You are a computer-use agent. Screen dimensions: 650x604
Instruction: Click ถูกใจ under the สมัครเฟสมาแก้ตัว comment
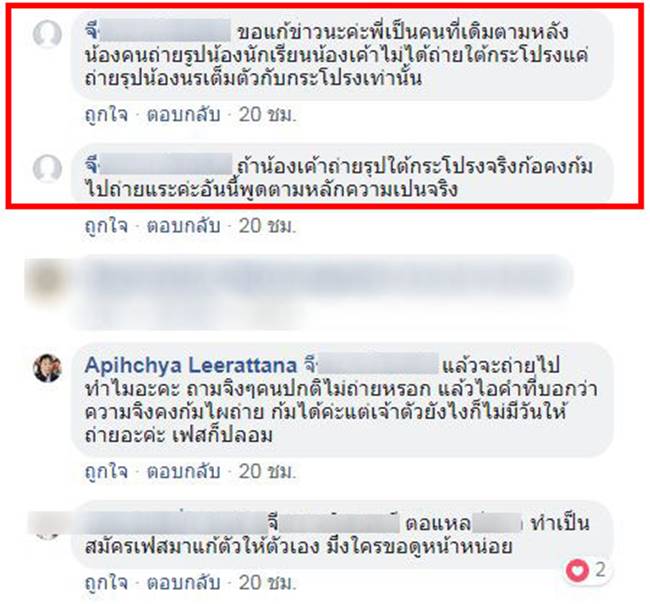(106, 583)
